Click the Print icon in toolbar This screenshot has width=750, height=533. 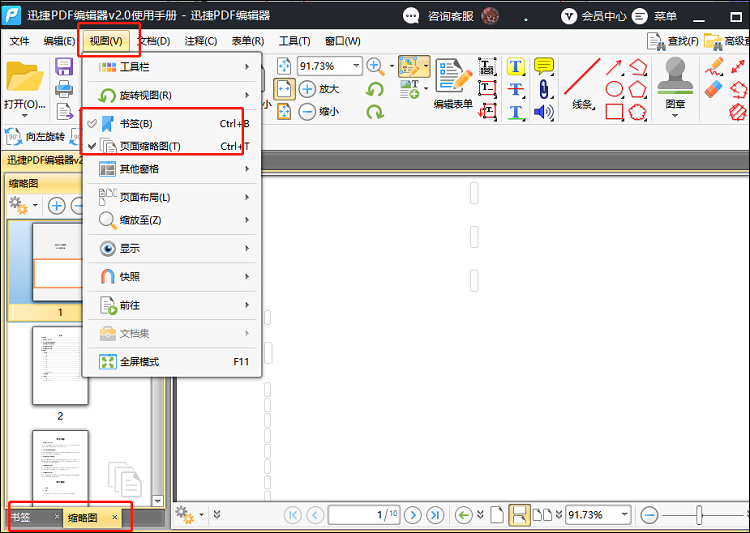[64, 89]
